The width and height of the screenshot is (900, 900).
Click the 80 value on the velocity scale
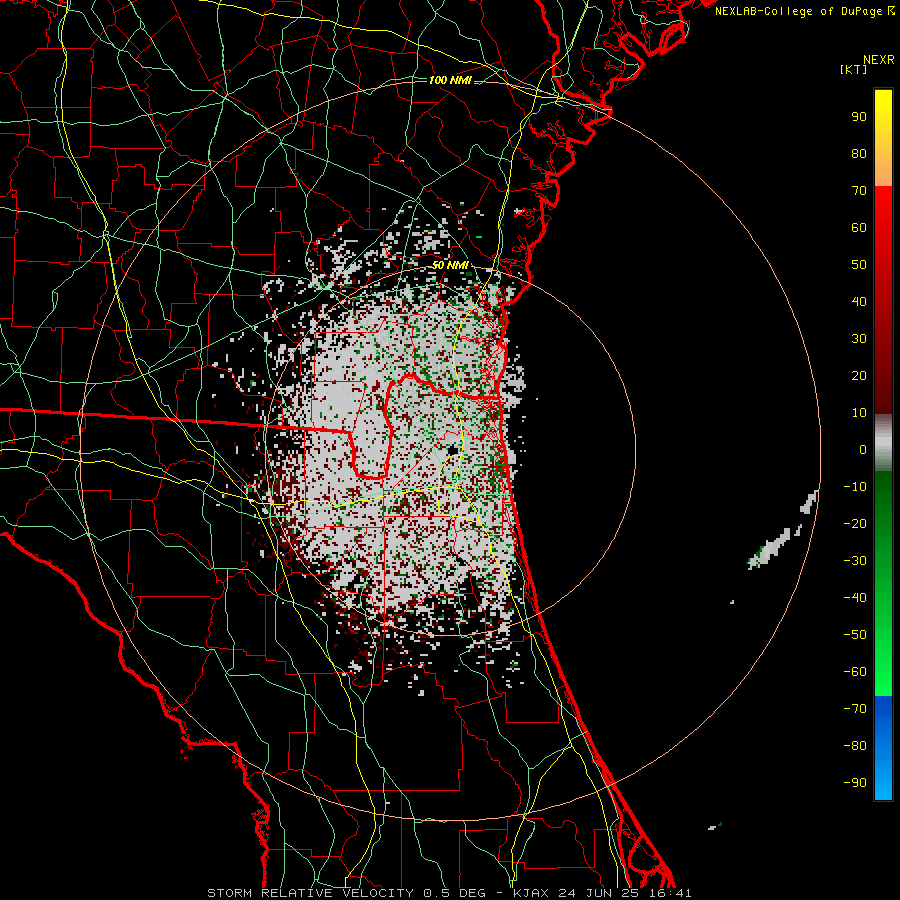859,153
